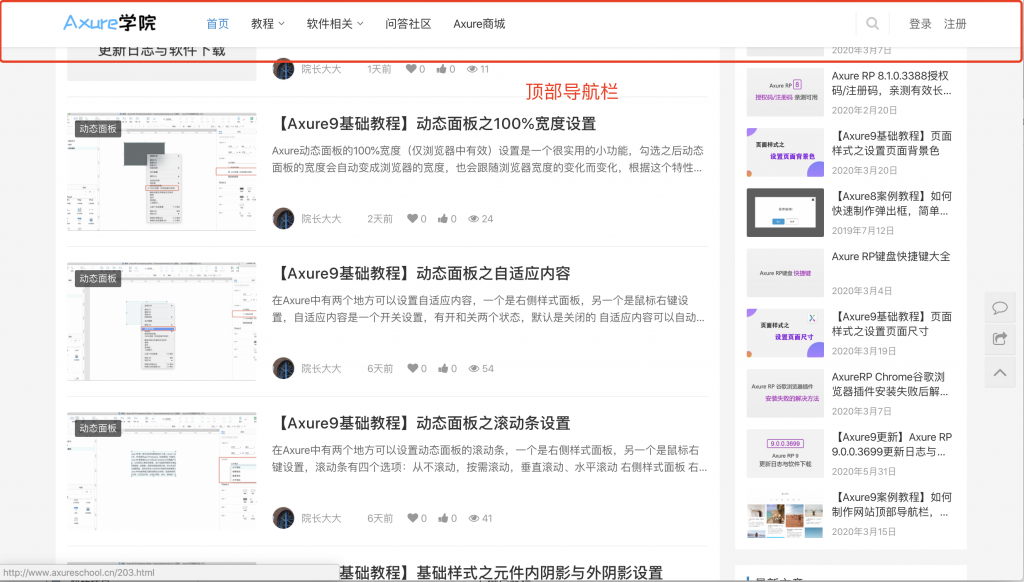
Task: Open the comment bubble floating button
Action: pyautogui.click(x=999, y=308)
